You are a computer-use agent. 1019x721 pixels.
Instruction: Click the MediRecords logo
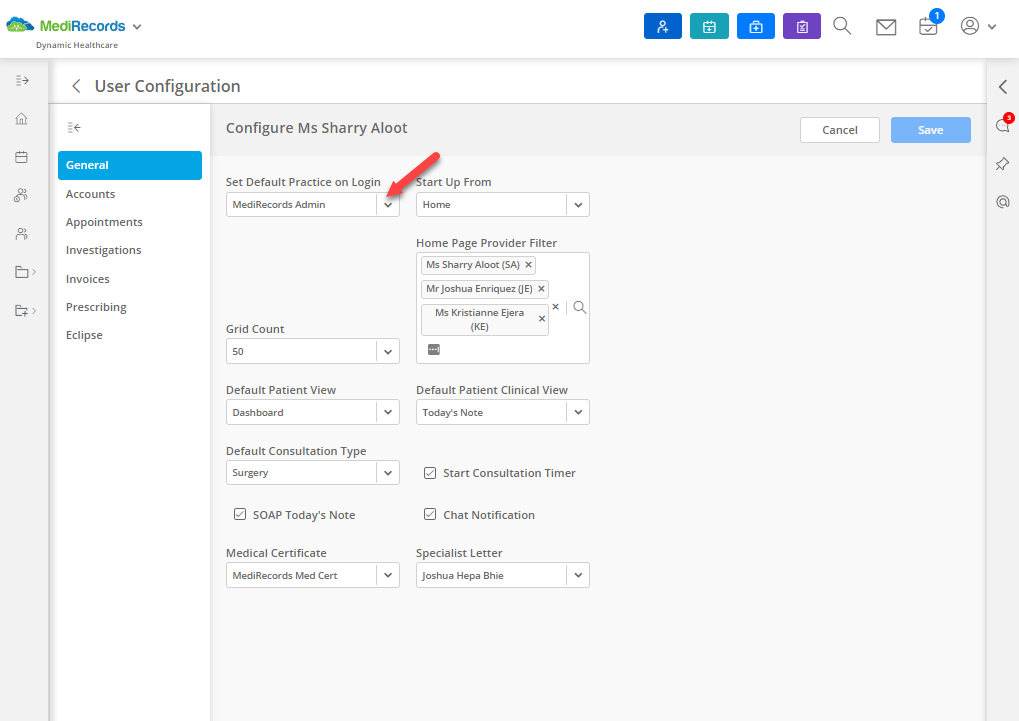click(66, 26)
